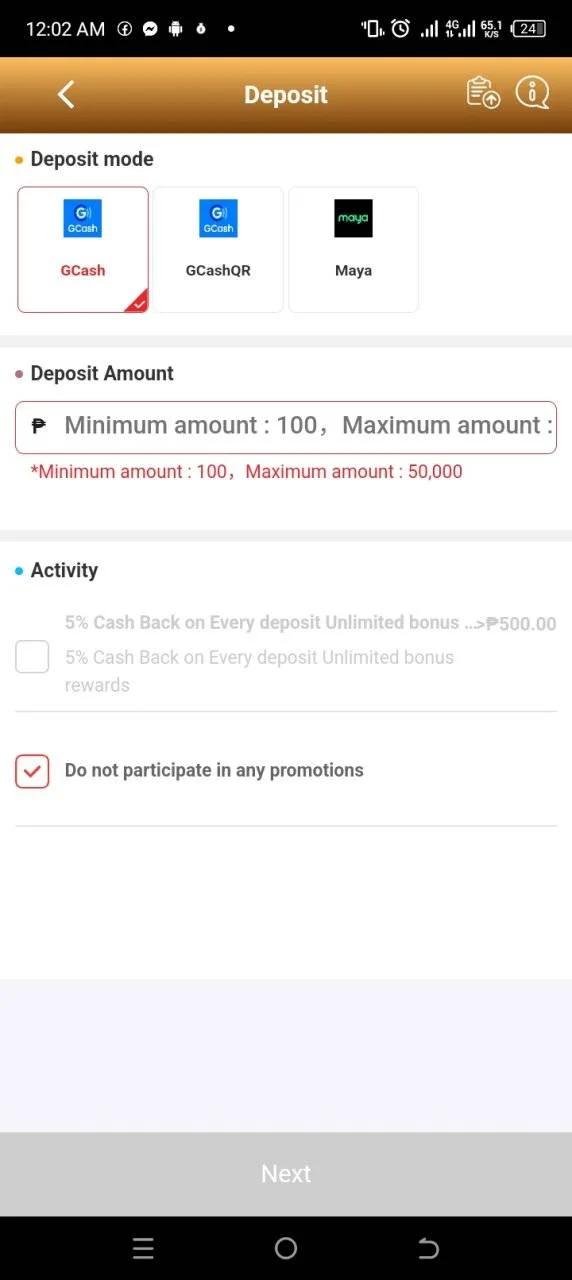Screen dimensions: 572x1280
Task: Tap the peso sign in amount field
Action: [x=39, y=426]
